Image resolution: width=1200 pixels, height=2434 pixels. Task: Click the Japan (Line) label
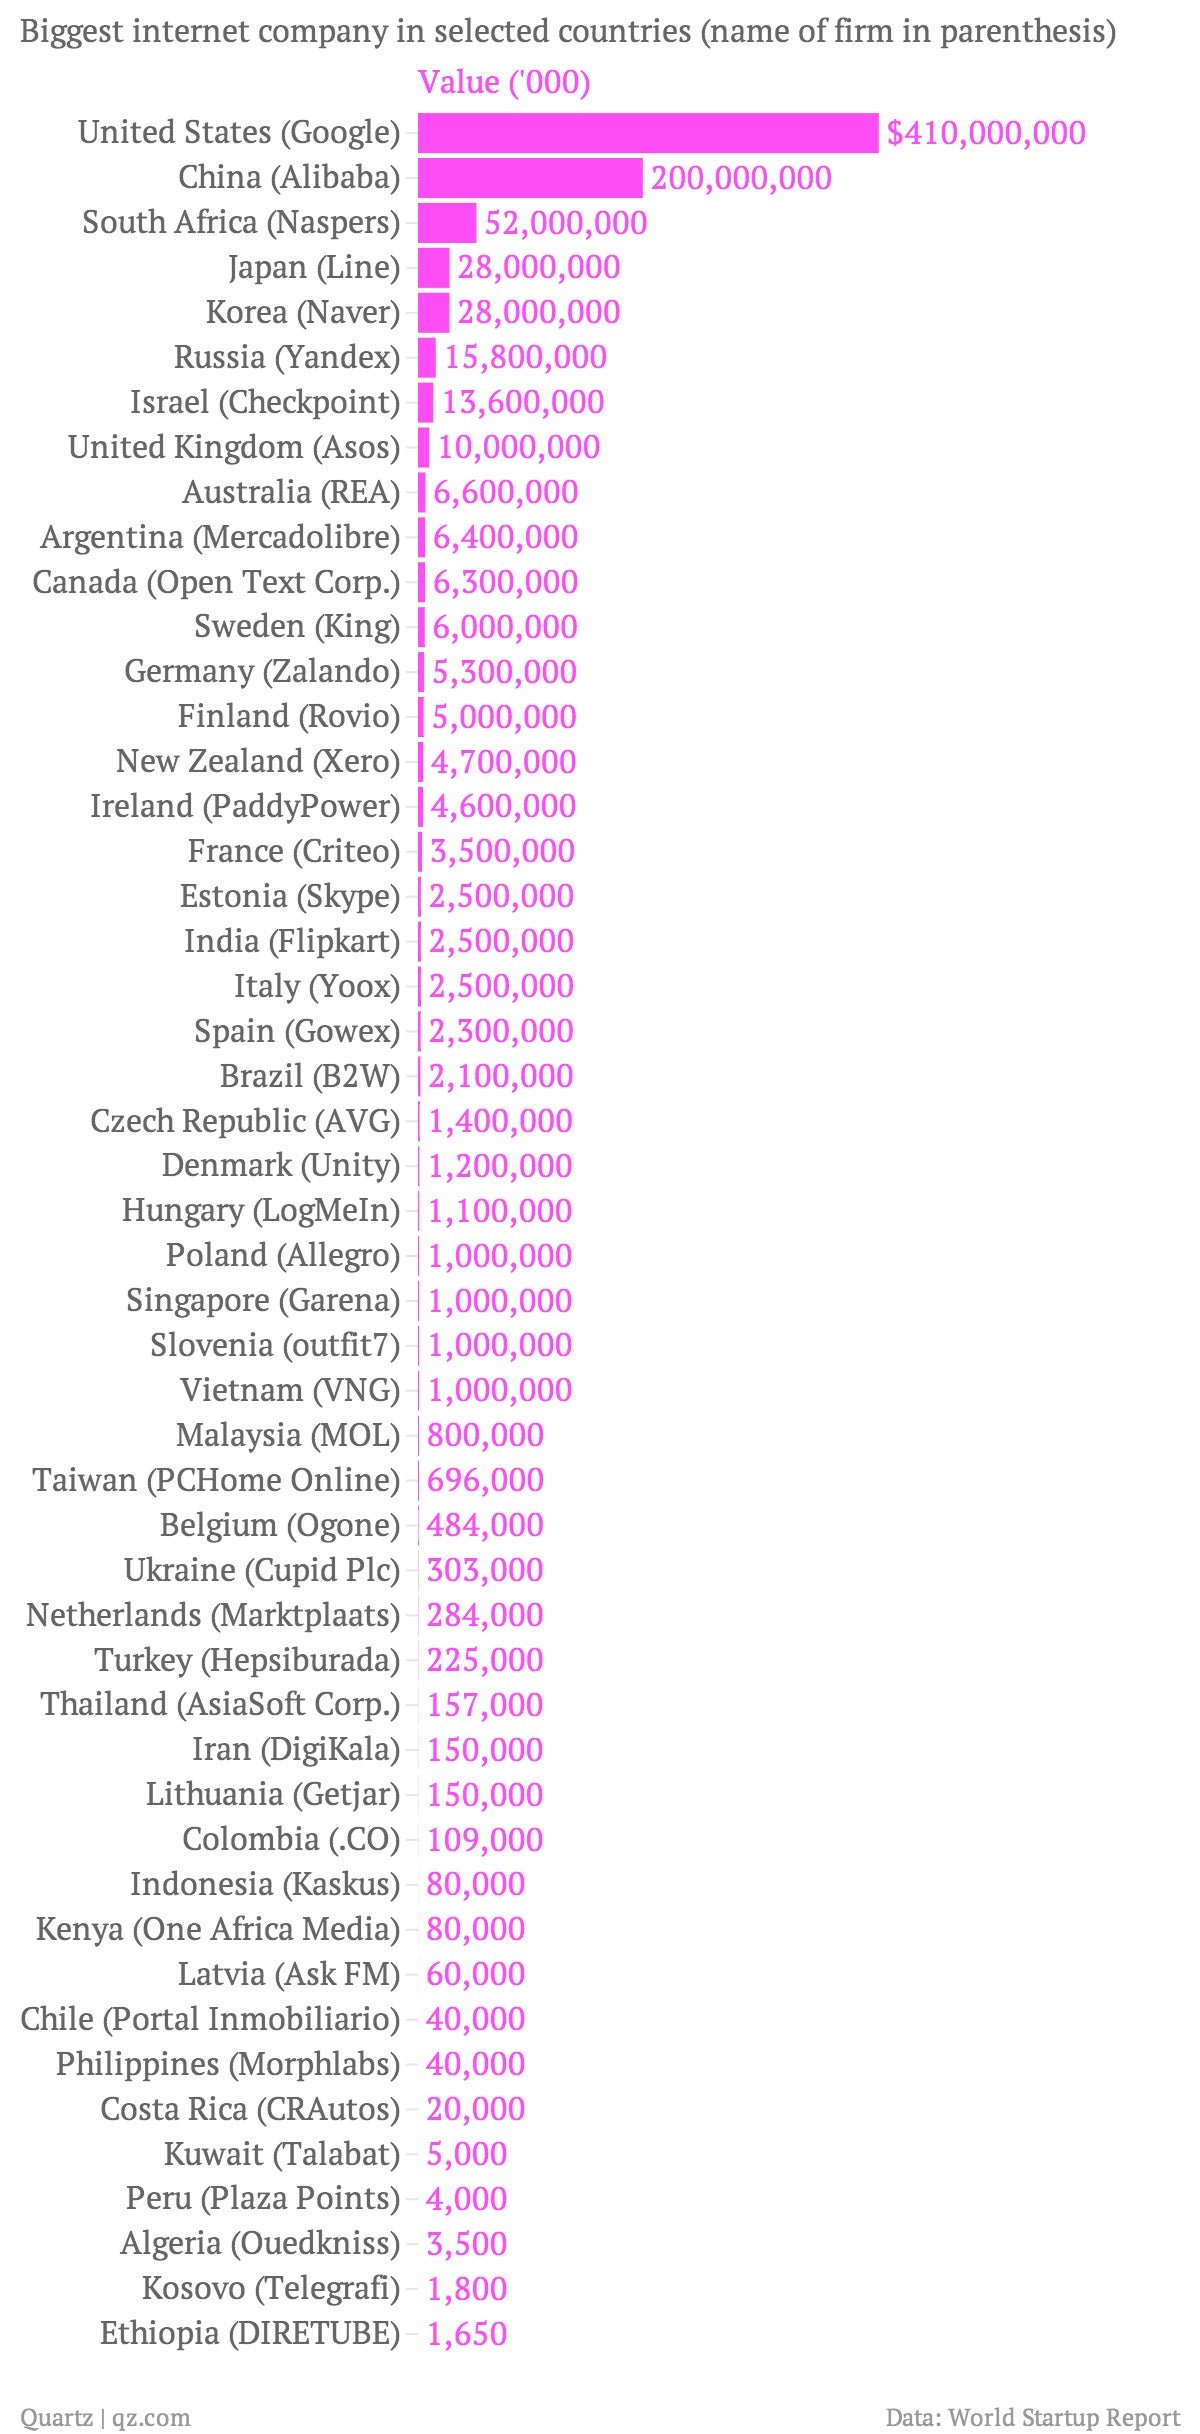tap(314, 267)
